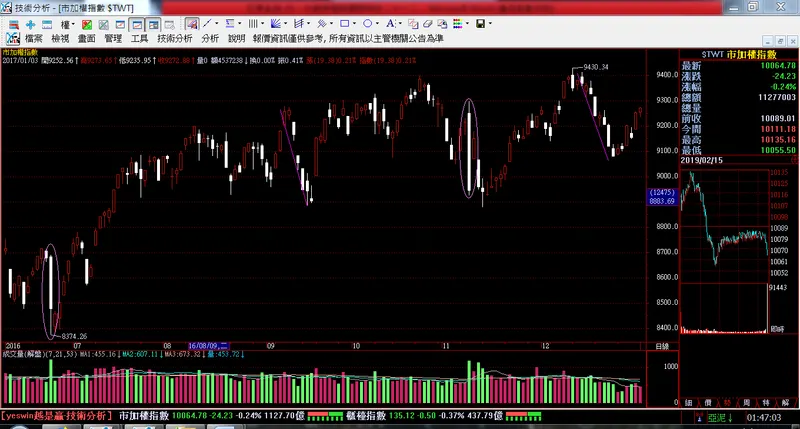Switch to the 價 tab in side panel

pyautogui.click(x=708, y=403)
